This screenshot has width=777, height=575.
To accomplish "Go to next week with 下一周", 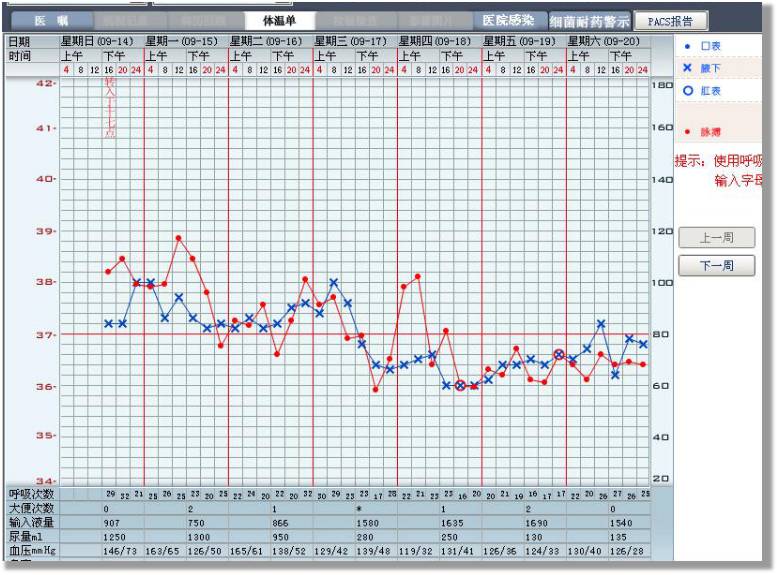I will click(x=716, y=266).
